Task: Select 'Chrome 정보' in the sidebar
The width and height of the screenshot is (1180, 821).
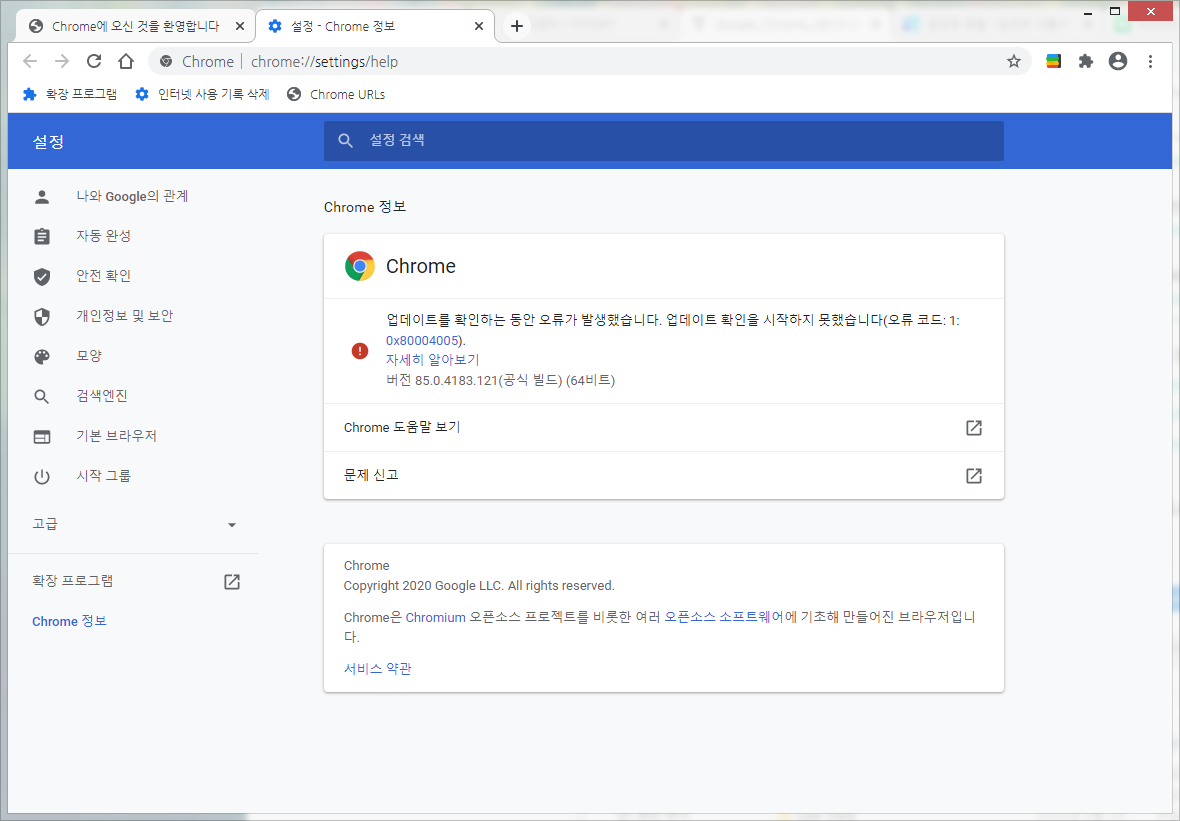Action: (x=69, y=621)
